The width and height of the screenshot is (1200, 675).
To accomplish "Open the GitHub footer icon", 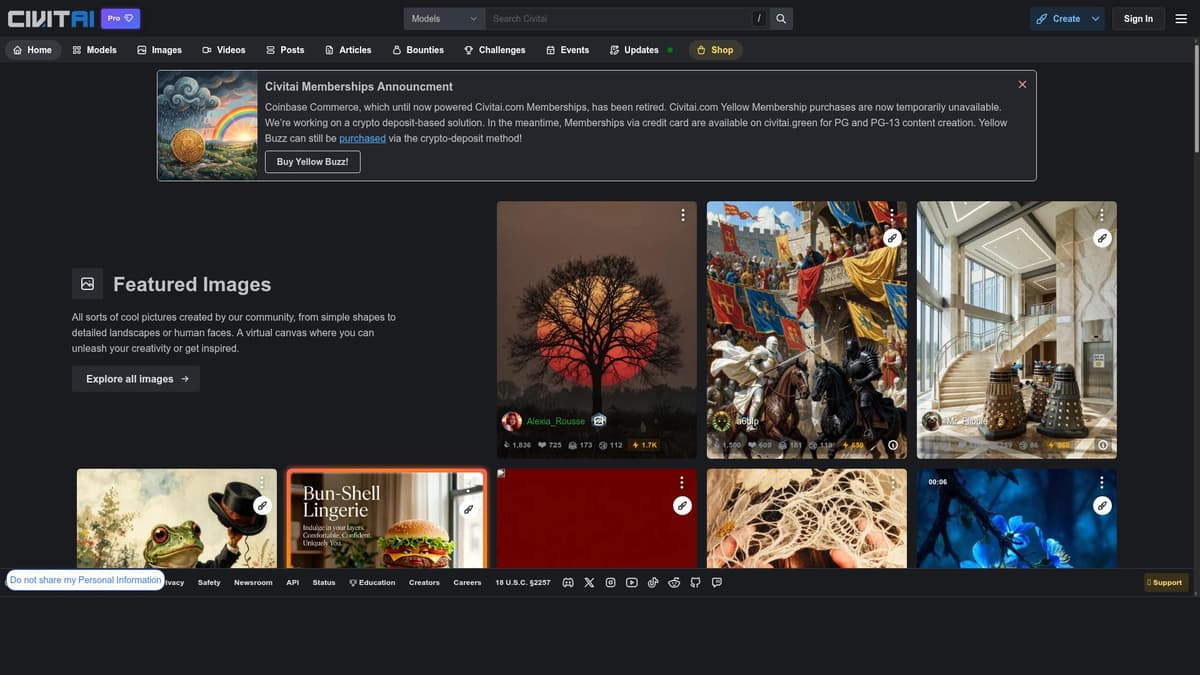I will (695, 582).
